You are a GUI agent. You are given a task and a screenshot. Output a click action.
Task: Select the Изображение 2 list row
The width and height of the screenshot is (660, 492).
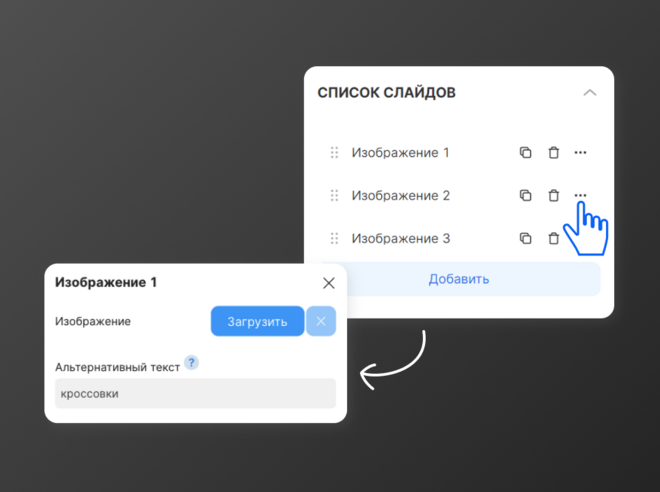459,195
